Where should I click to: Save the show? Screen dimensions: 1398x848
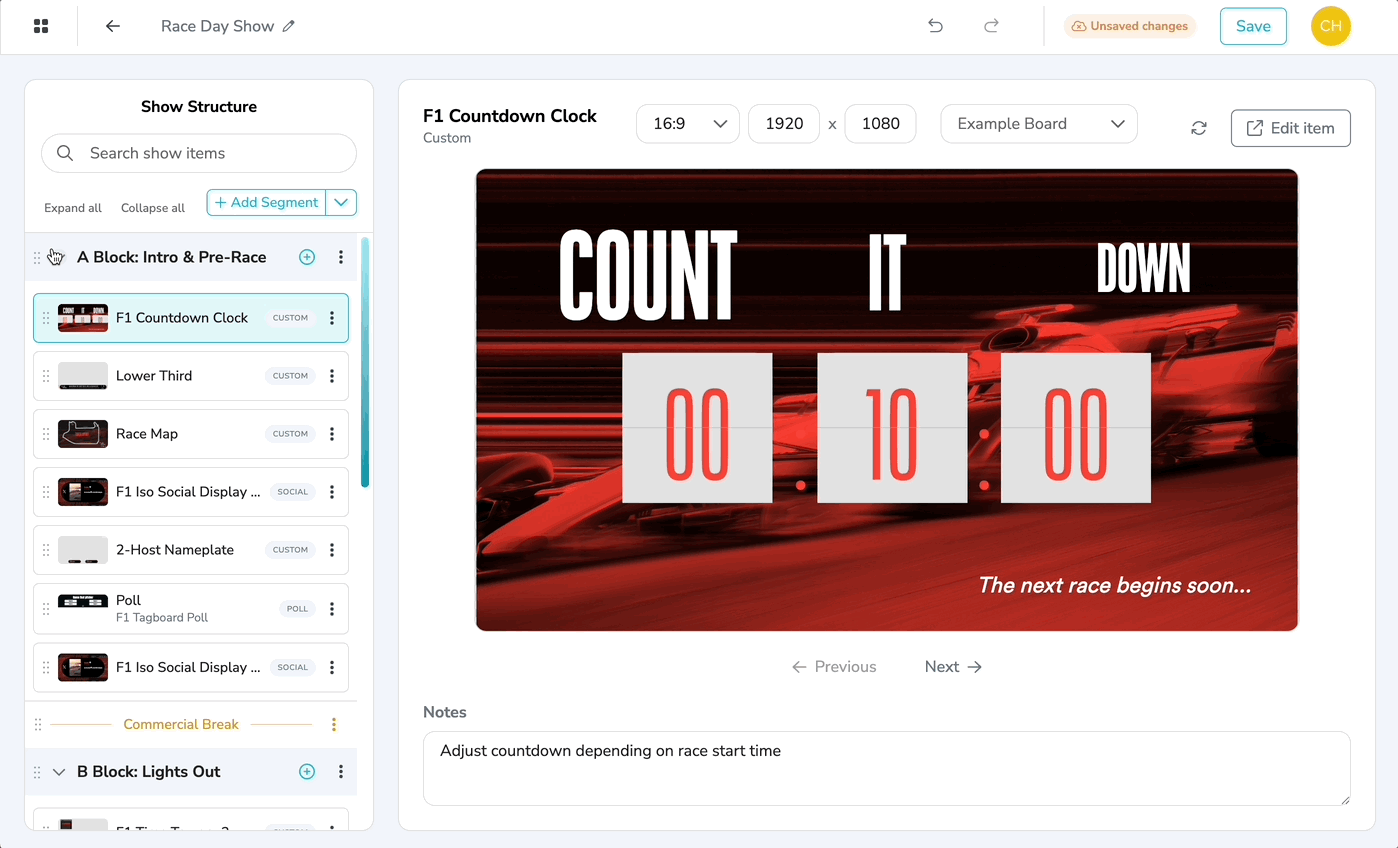click(1253, 26)
